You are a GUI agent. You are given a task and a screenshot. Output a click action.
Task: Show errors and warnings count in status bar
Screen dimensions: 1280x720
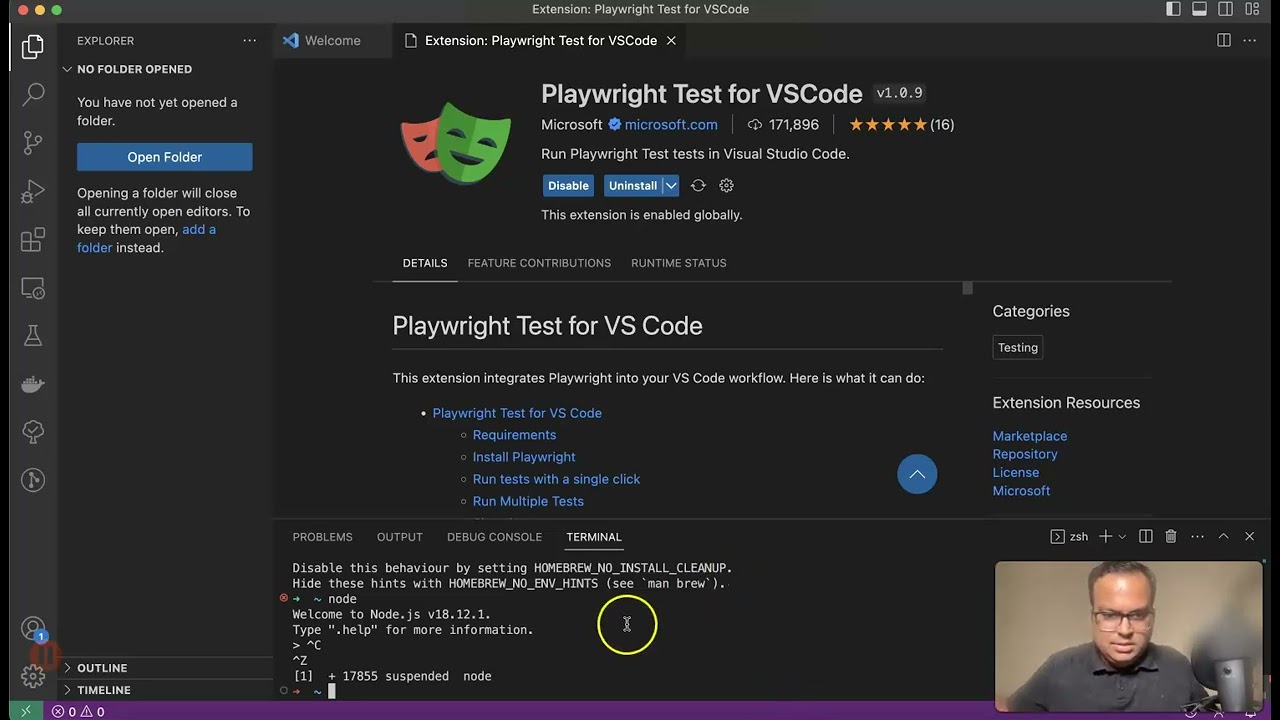pyautogui.click(x=78, y=711)
